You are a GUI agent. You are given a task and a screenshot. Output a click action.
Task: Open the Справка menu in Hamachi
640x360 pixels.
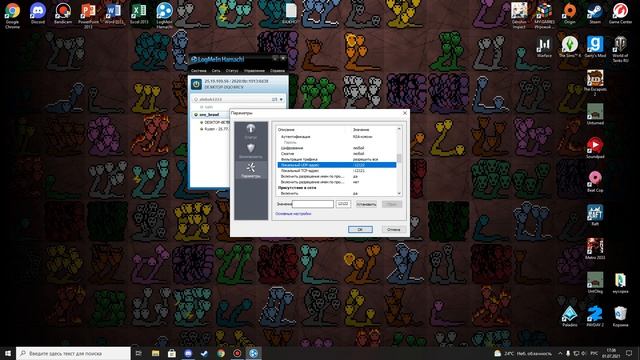277,71
